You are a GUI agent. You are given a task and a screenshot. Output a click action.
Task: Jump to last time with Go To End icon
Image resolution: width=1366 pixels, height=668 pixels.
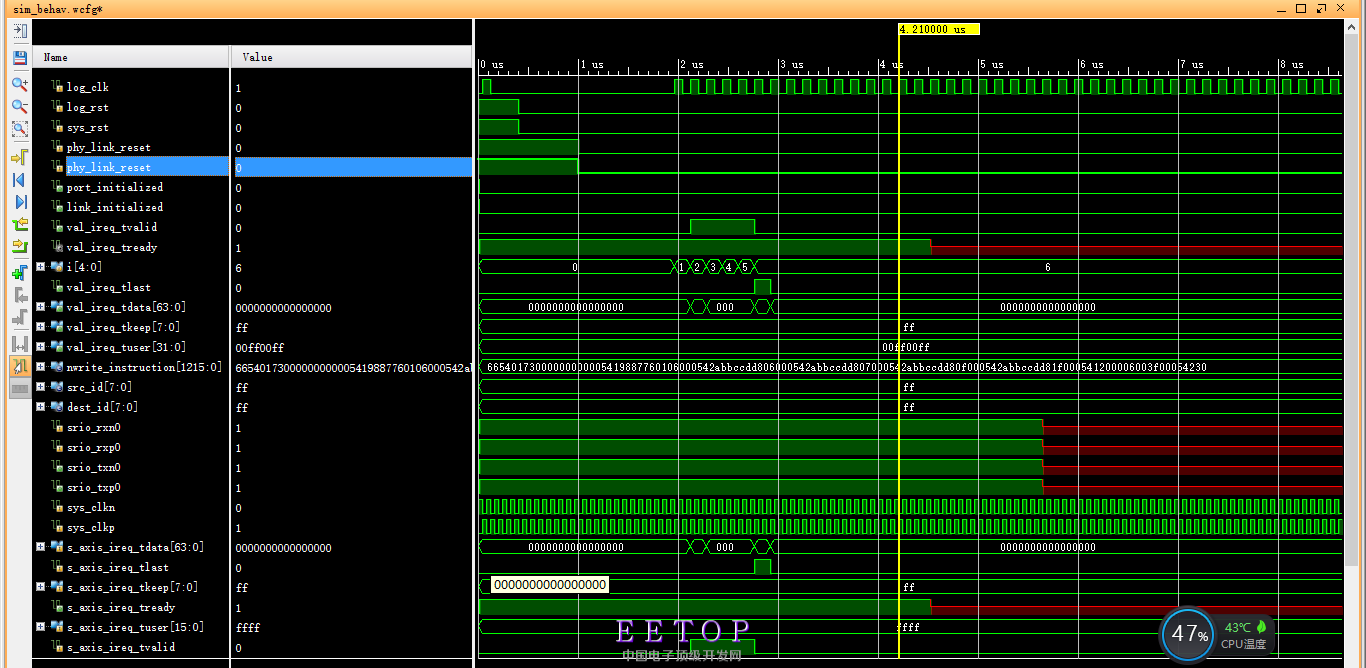coord(19,202)
